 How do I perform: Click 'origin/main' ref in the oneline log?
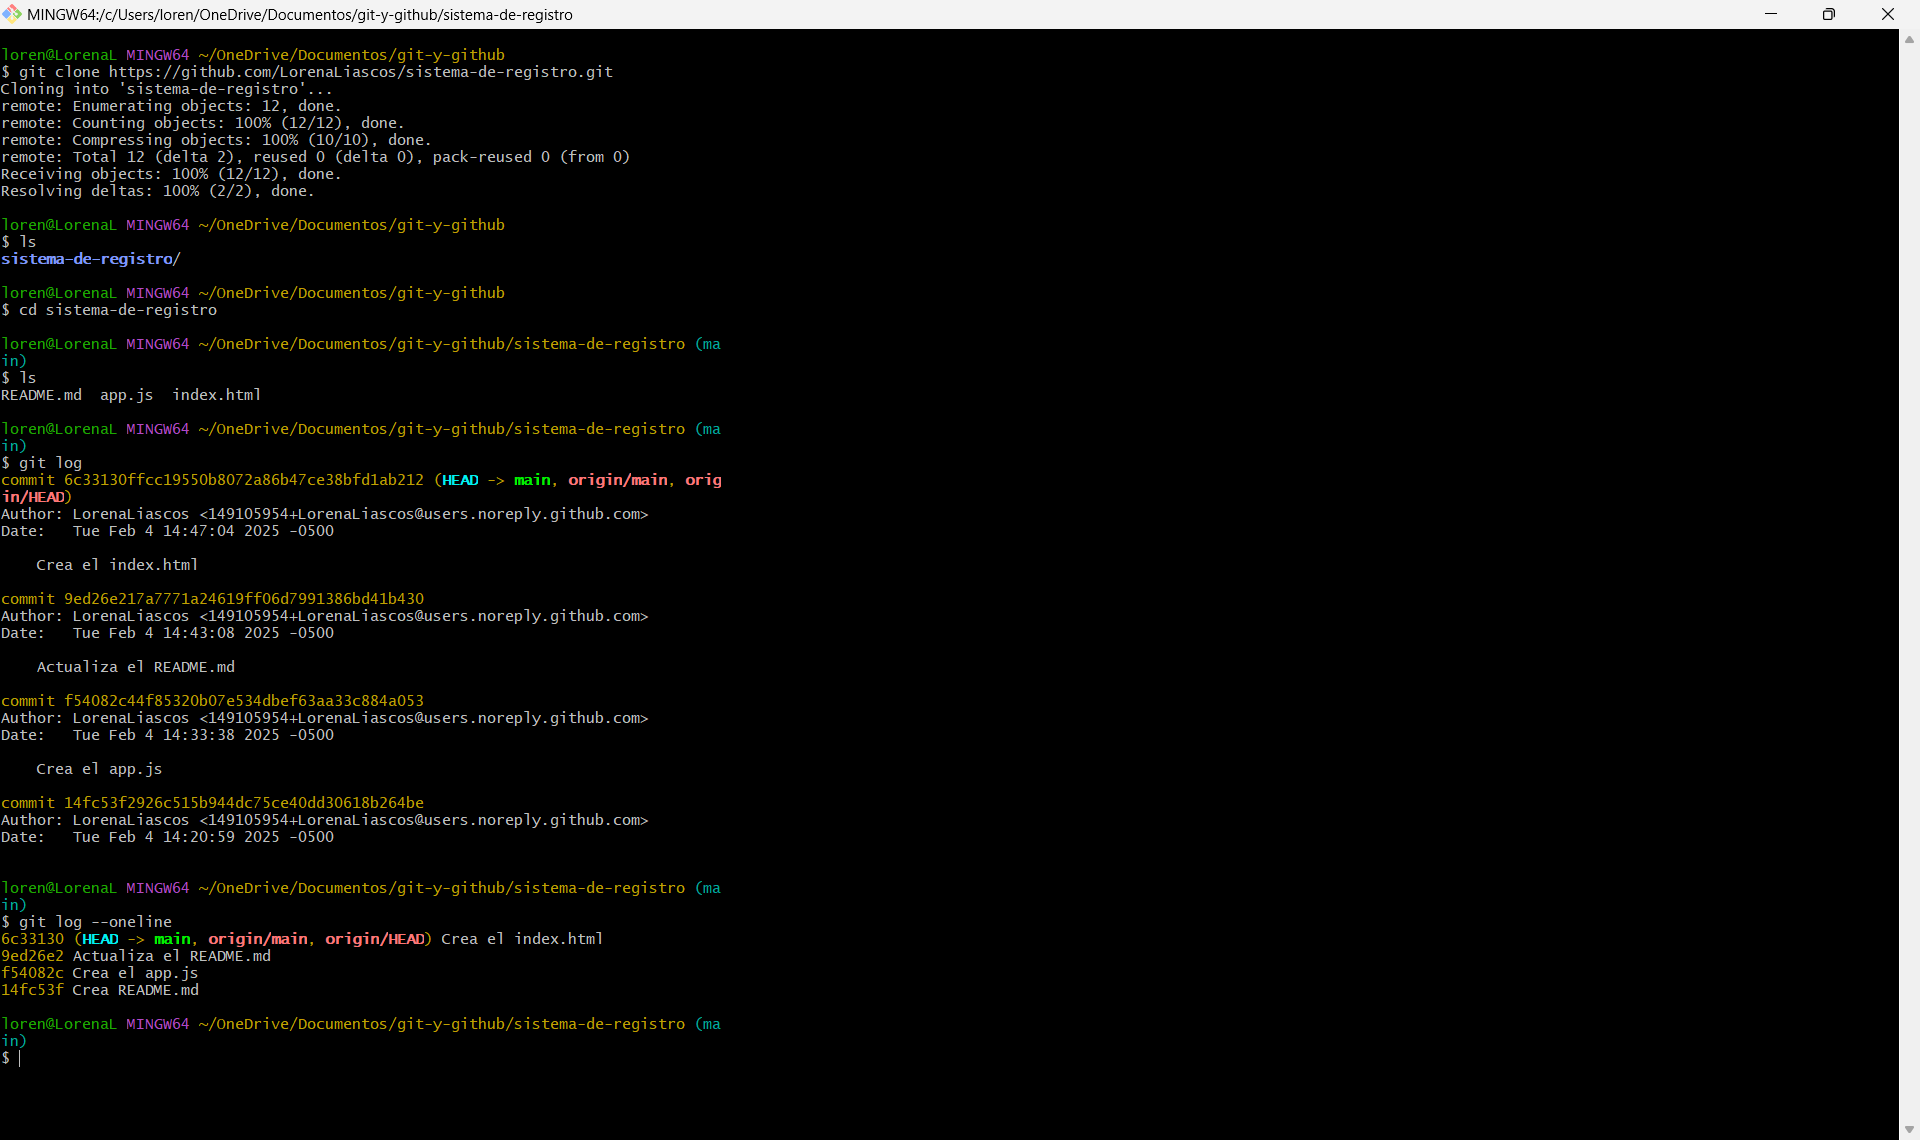click(258, 939)
